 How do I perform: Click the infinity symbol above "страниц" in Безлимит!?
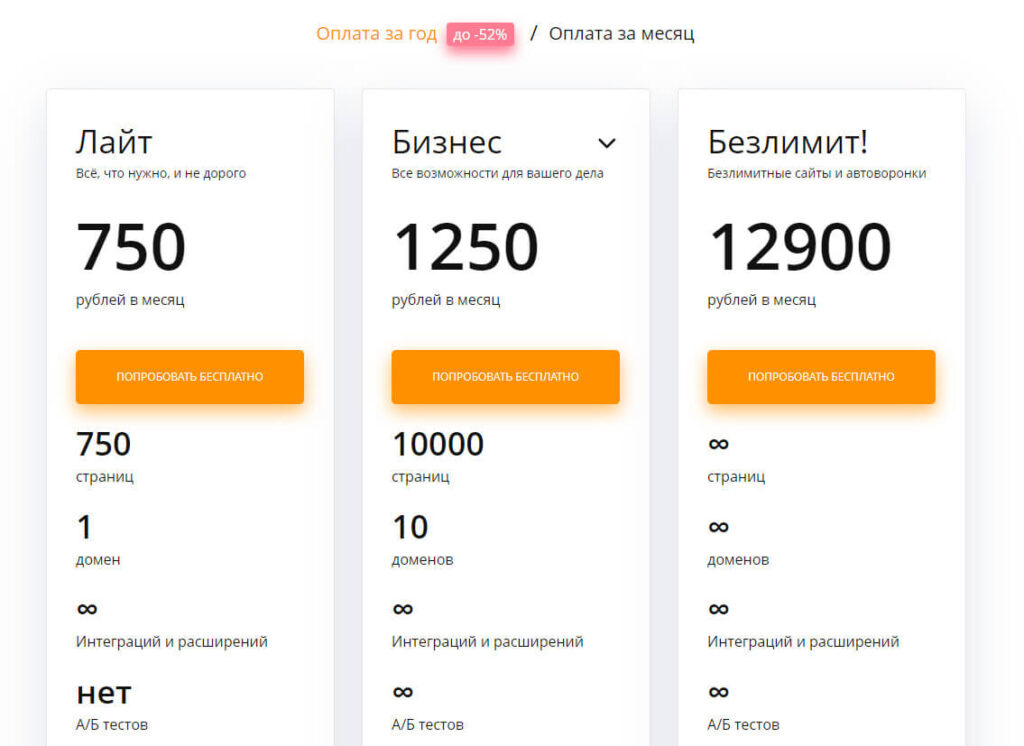point(718,444)
